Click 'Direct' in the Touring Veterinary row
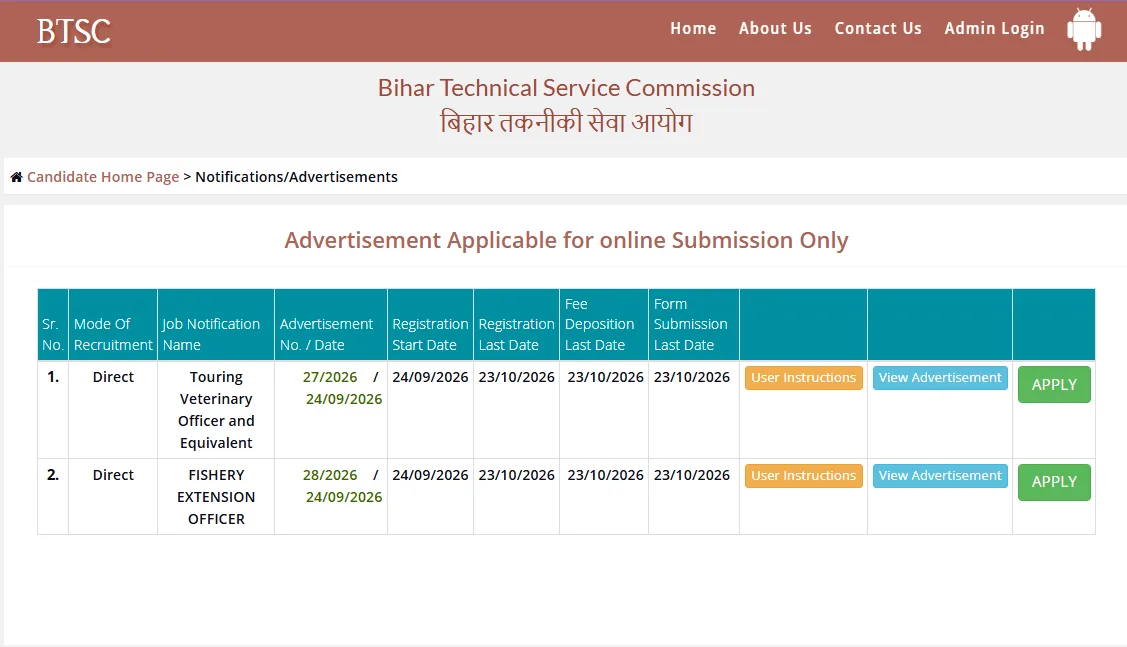The width and height of the screenshot is (1127, 647). (113, 377)
